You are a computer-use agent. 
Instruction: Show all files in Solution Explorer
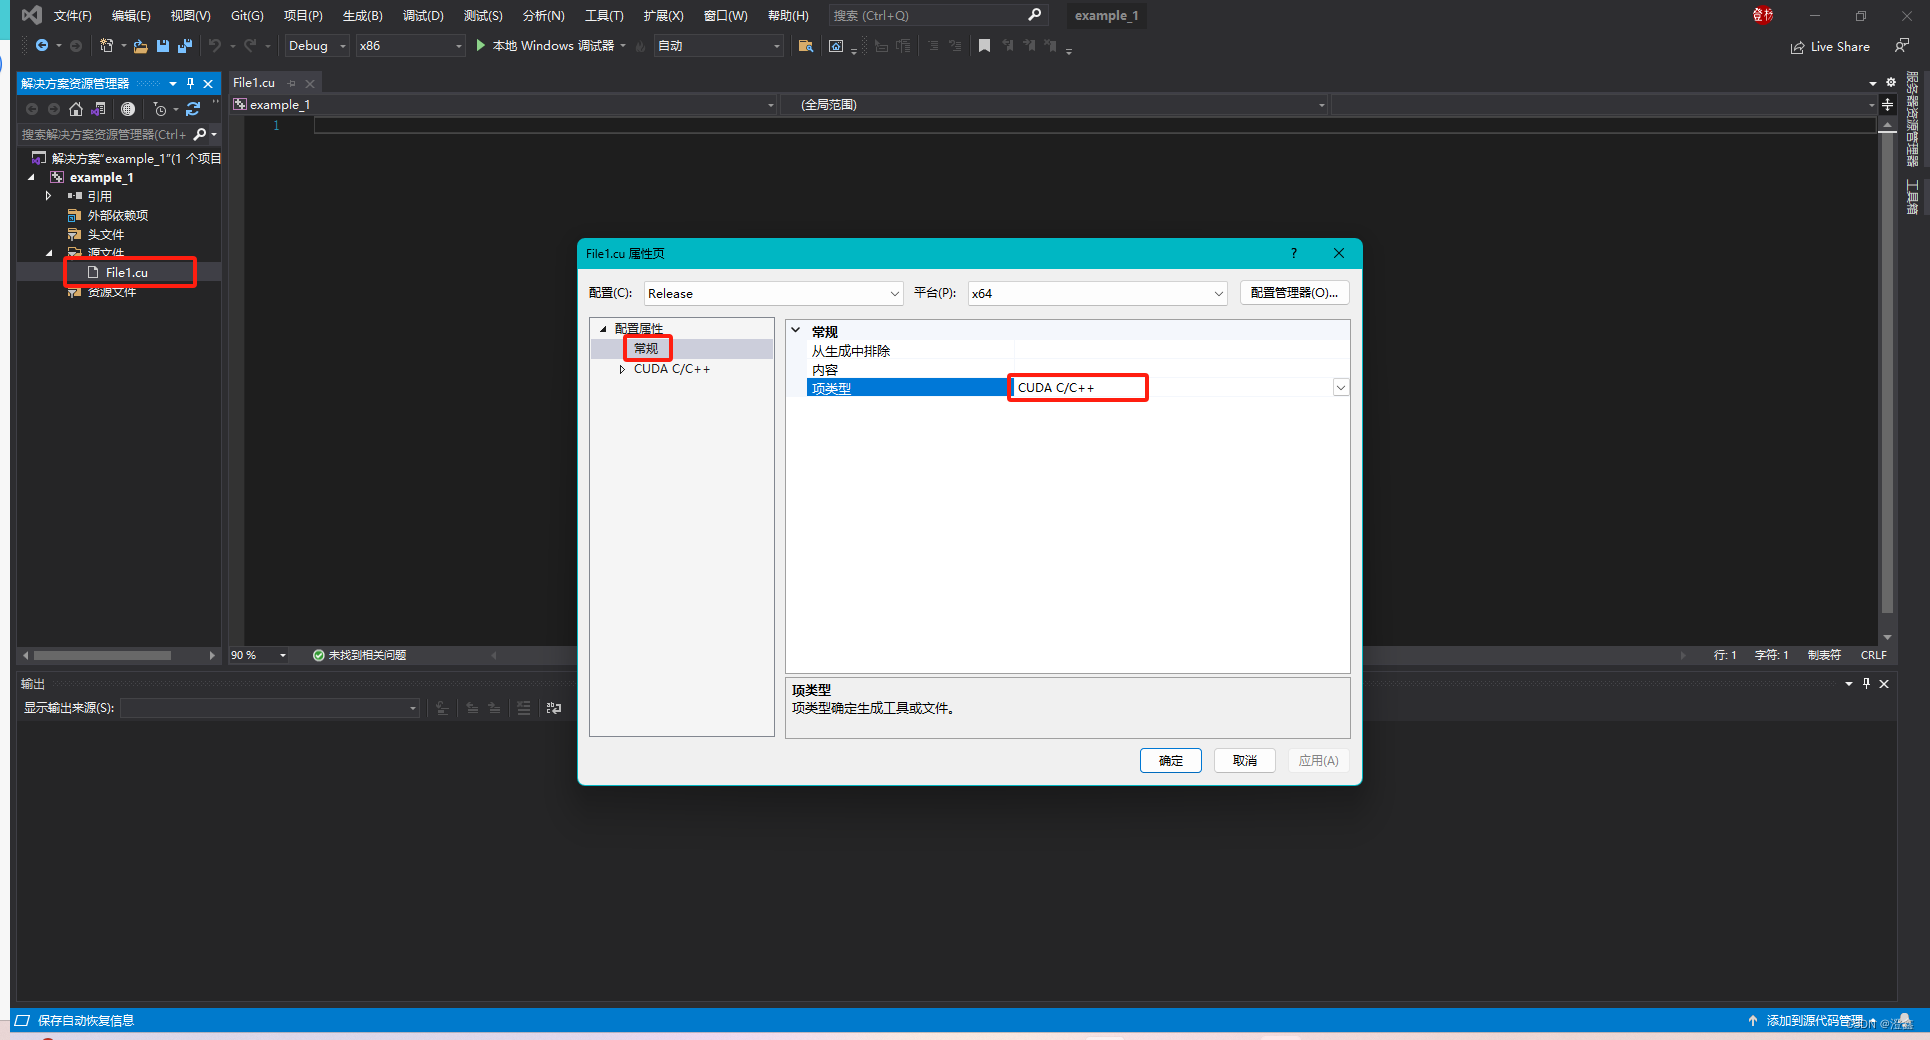pos(128,109)
